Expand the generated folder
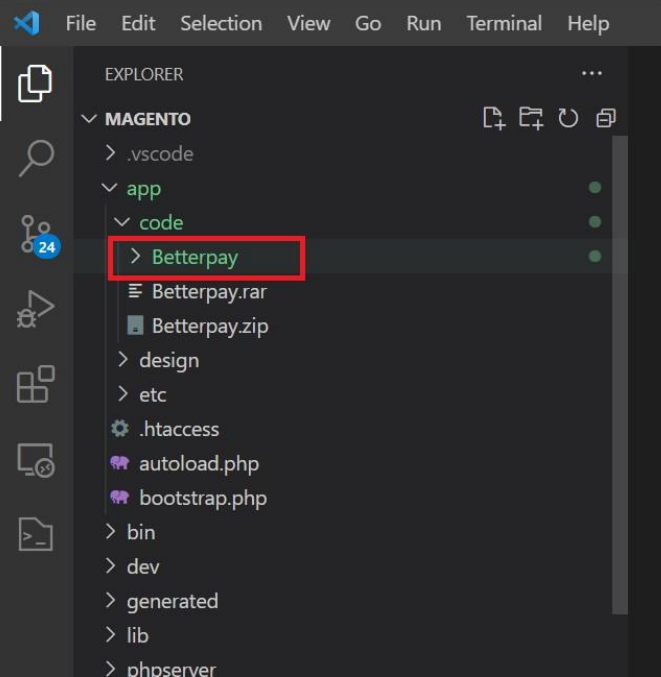Image resolution: width=661 pixels, height=677 pixels. [111, 601]
